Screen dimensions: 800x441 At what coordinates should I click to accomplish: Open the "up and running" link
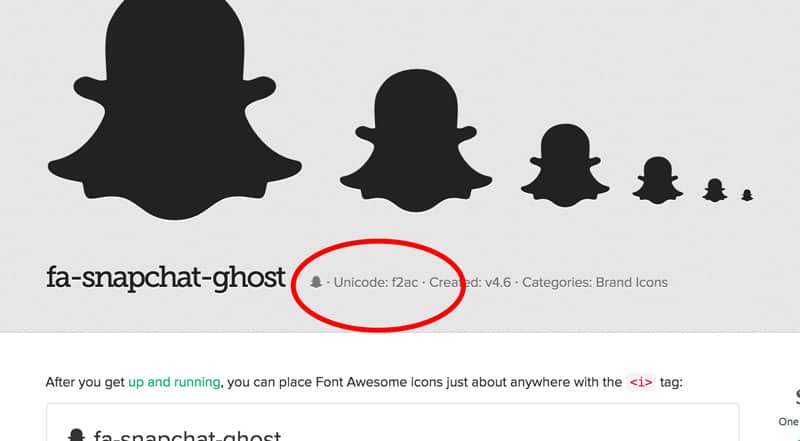[174, 382]
